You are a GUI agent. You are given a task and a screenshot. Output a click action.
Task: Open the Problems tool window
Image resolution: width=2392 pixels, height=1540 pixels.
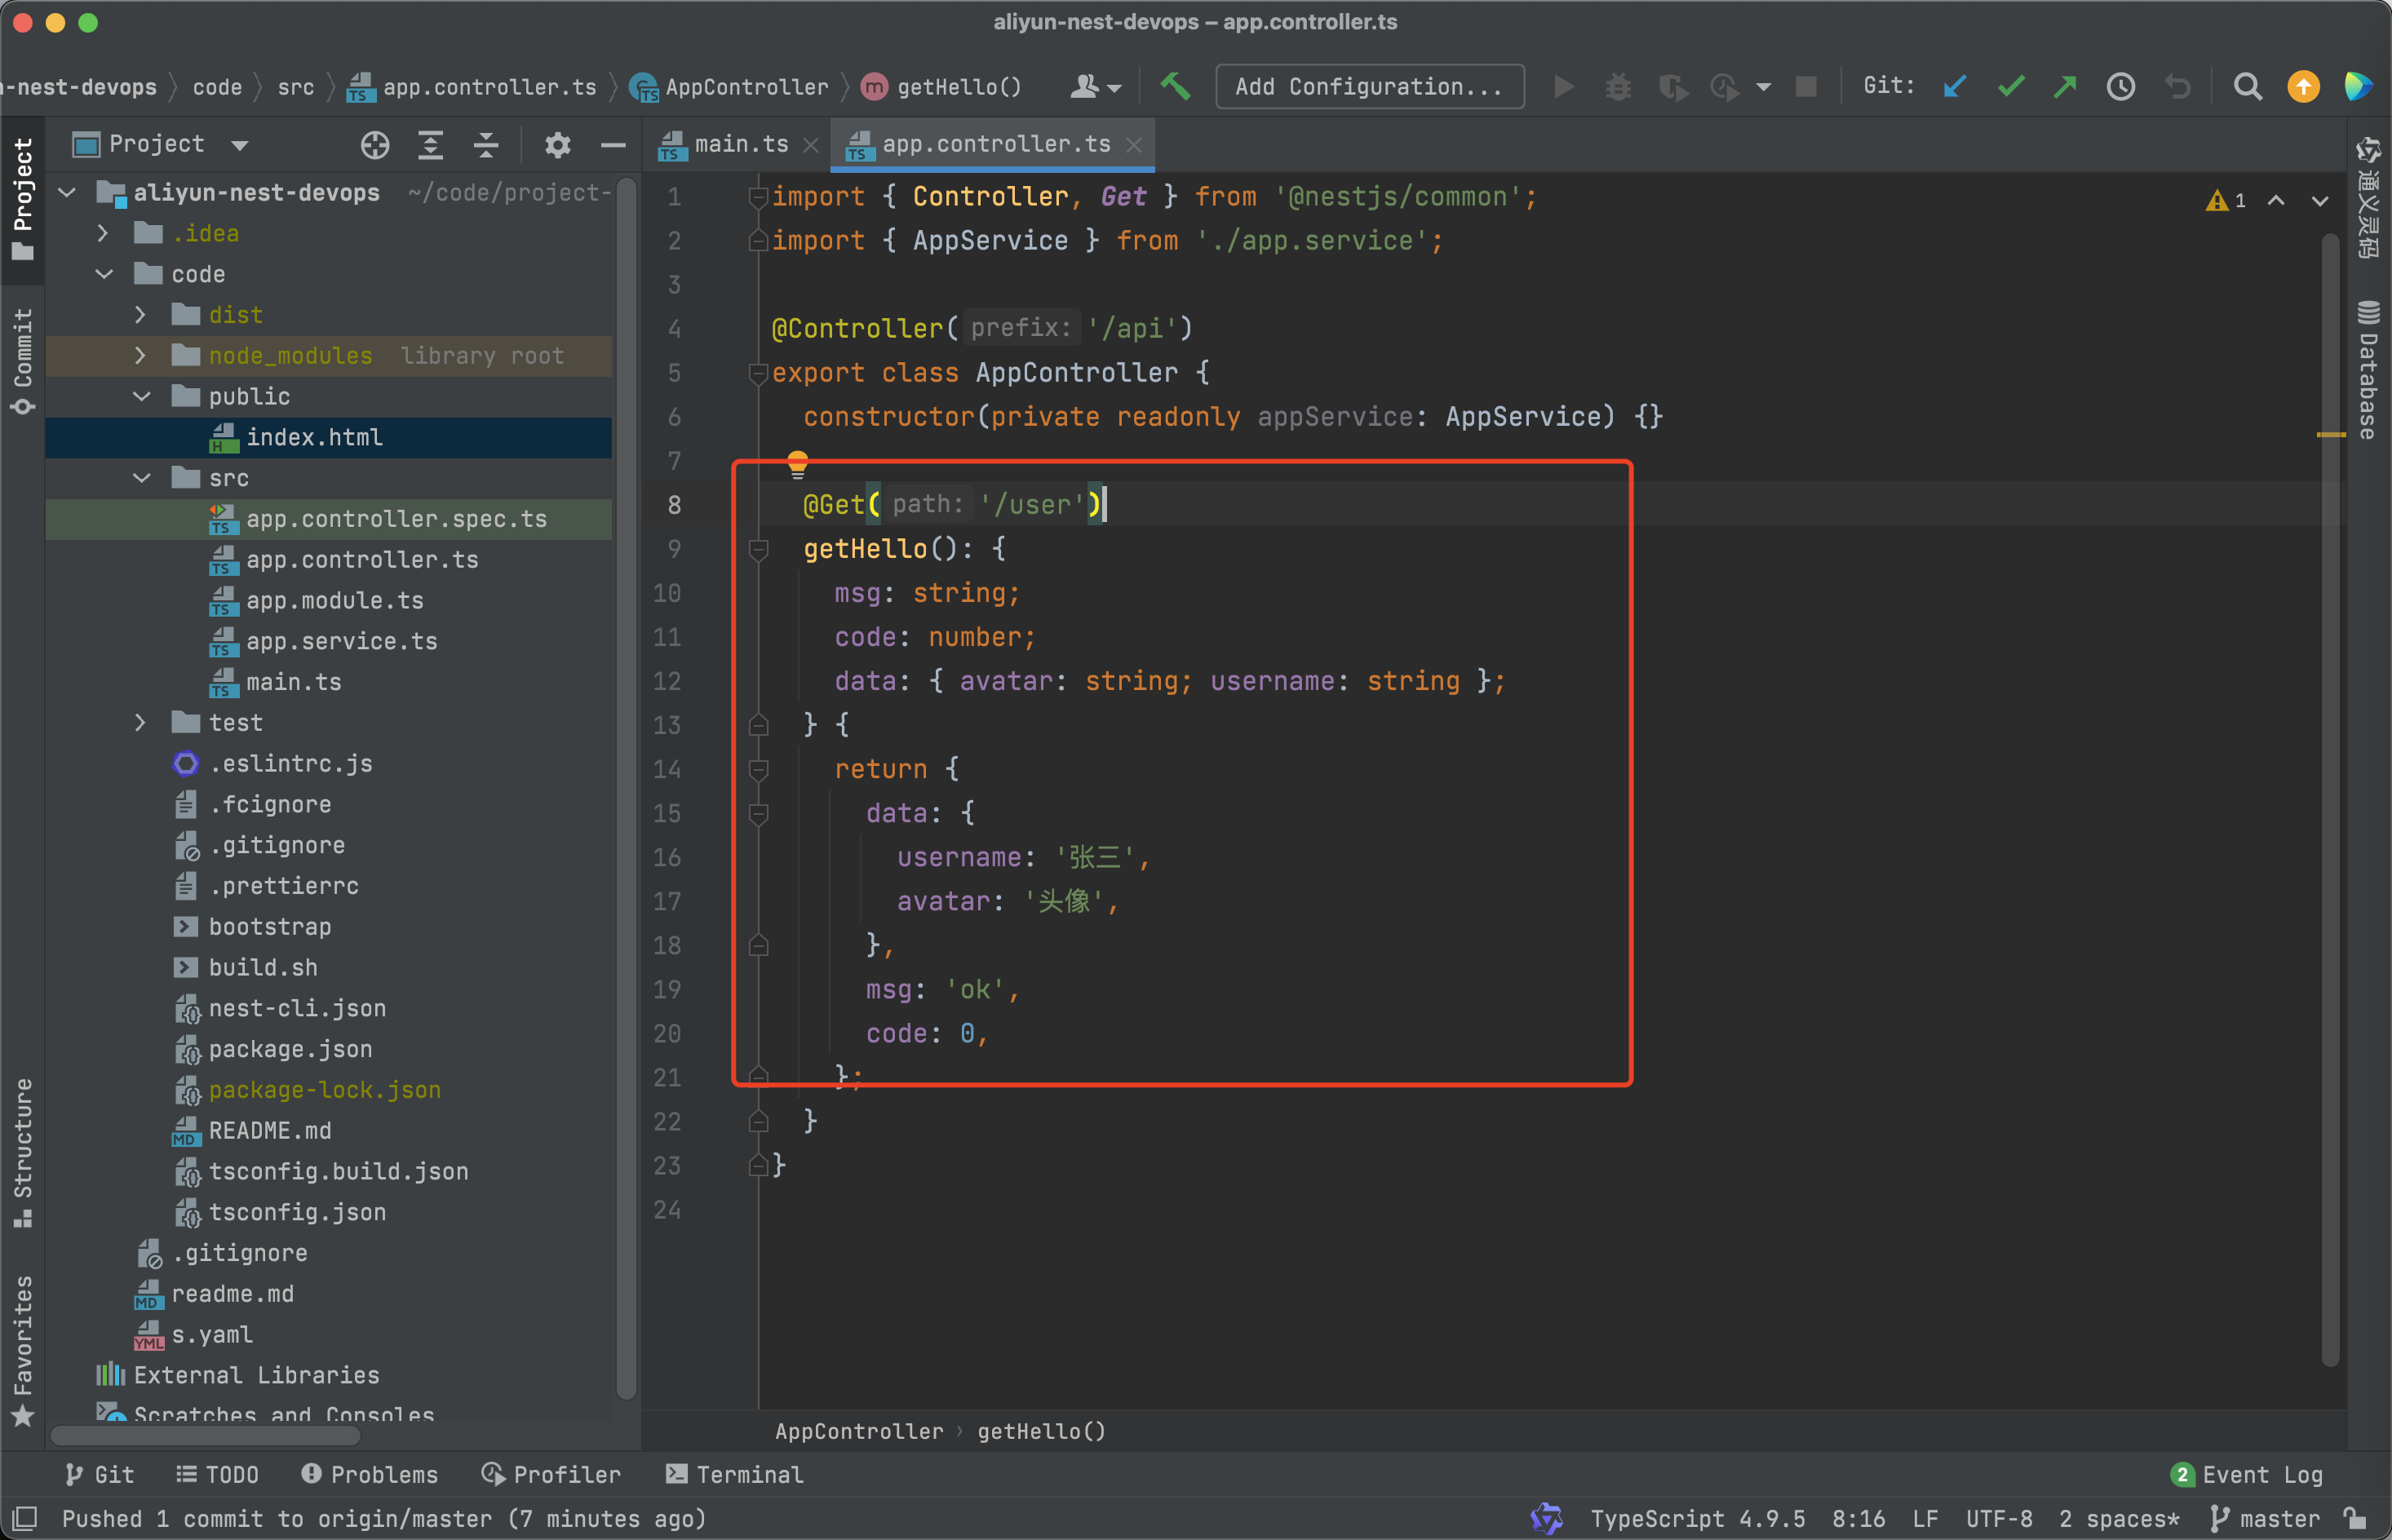(369, 1474)
